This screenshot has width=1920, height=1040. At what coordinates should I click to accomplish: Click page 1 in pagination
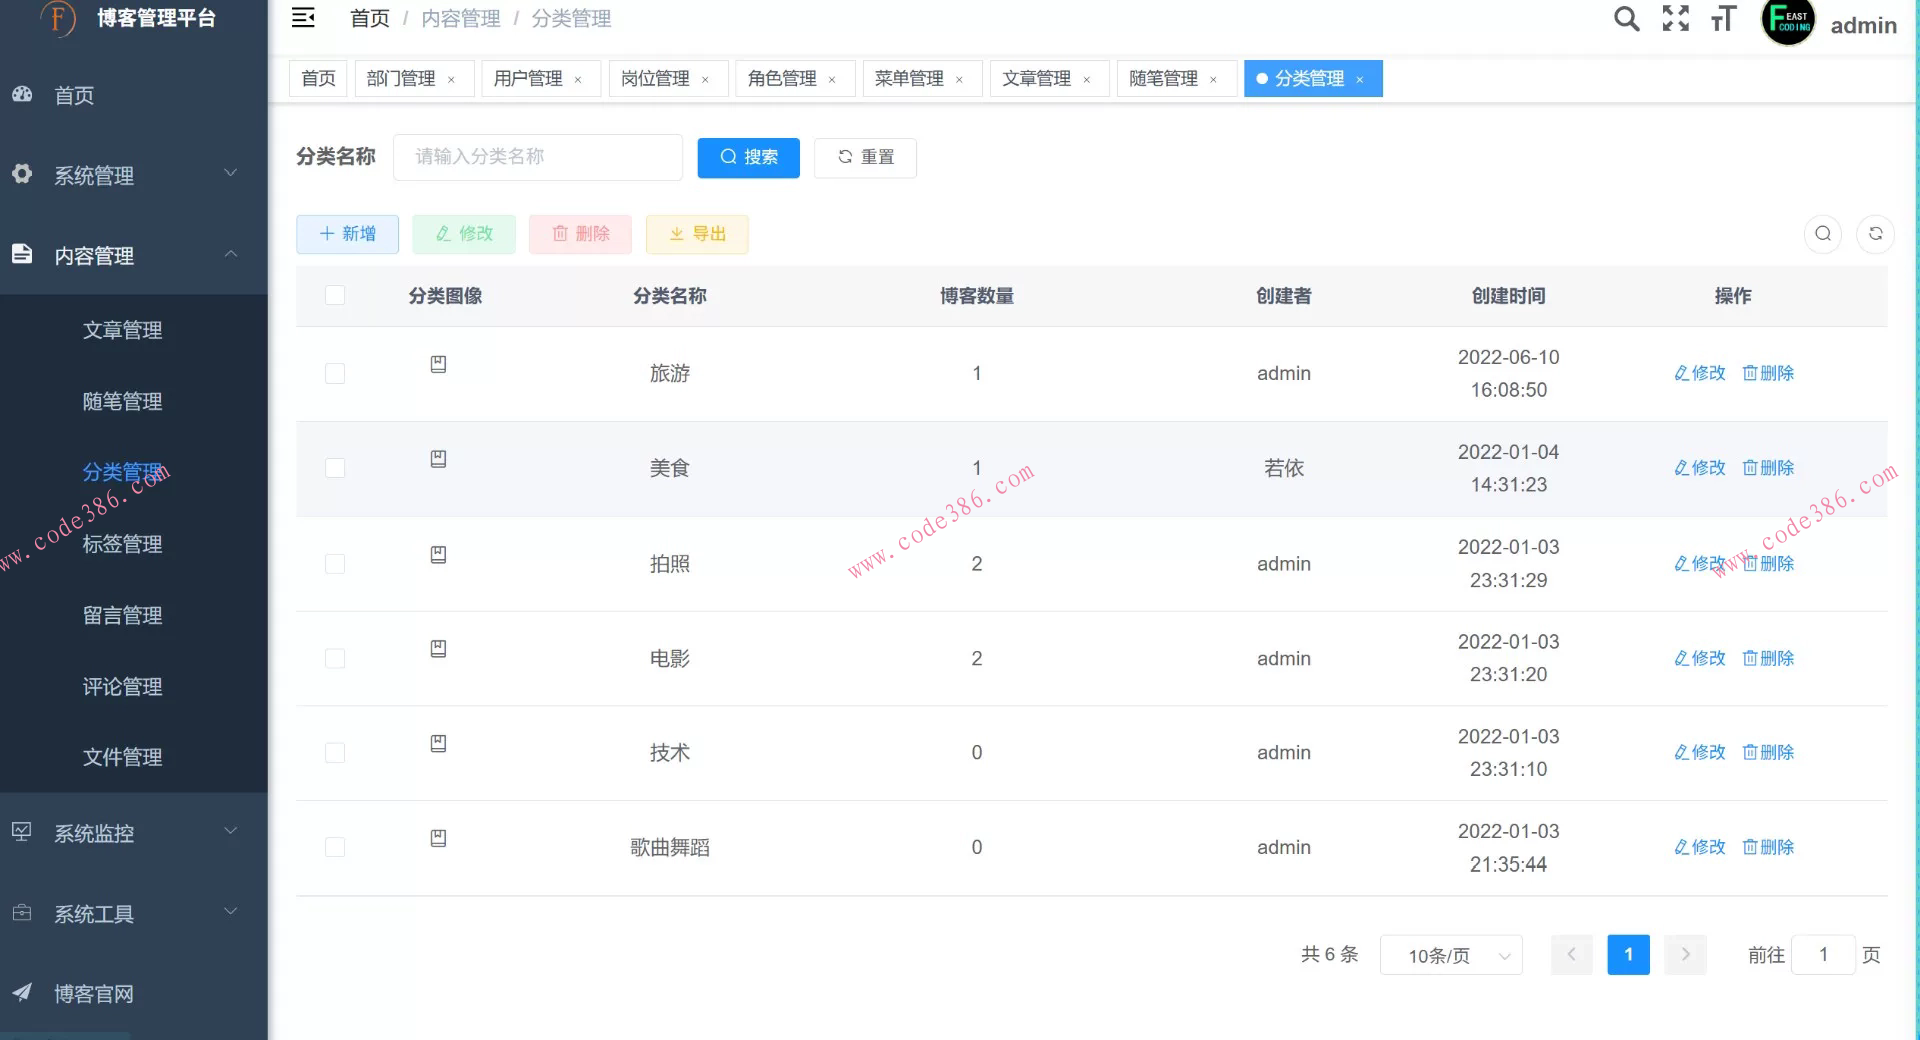click(x=1628, y=955)
